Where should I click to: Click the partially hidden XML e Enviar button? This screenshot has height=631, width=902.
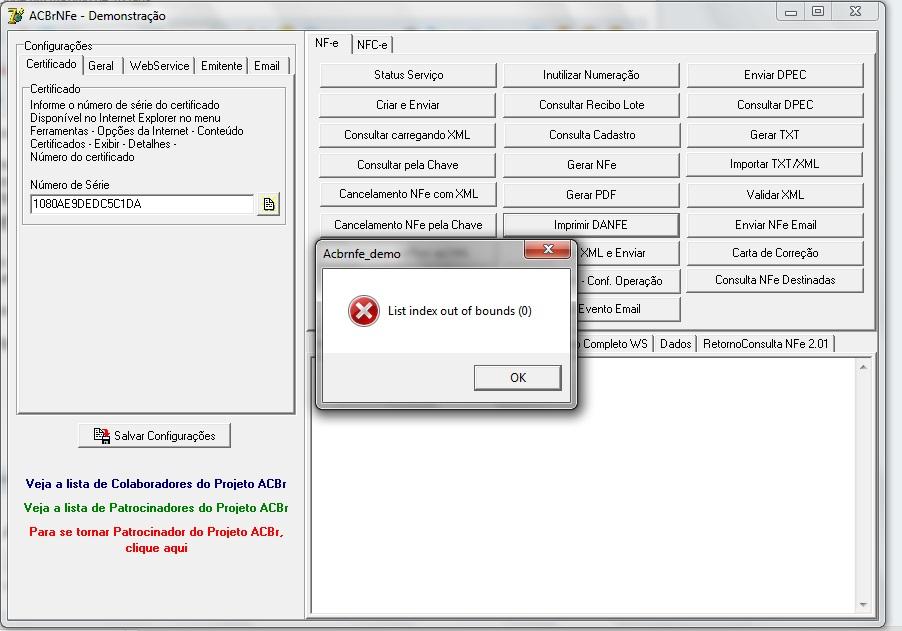627,253
